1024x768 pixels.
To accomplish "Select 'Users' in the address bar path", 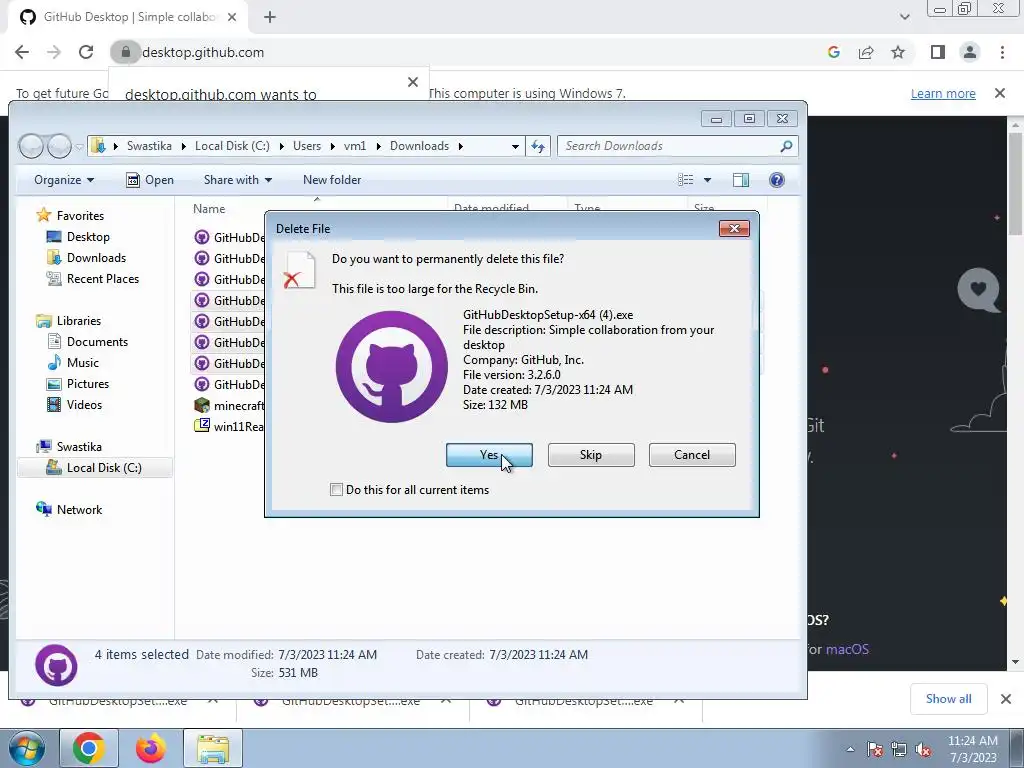I will coord(307,146).
